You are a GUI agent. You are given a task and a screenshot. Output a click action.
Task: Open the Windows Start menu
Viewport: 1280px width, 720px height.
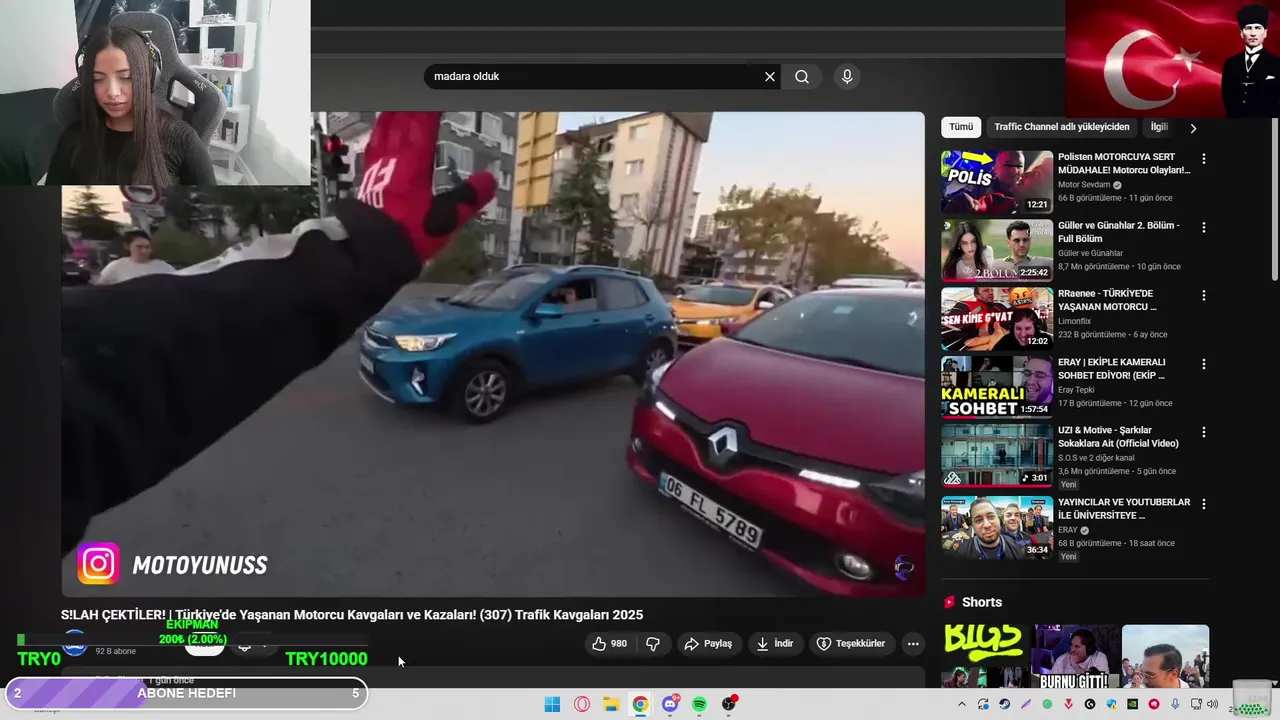coord(552,704)
